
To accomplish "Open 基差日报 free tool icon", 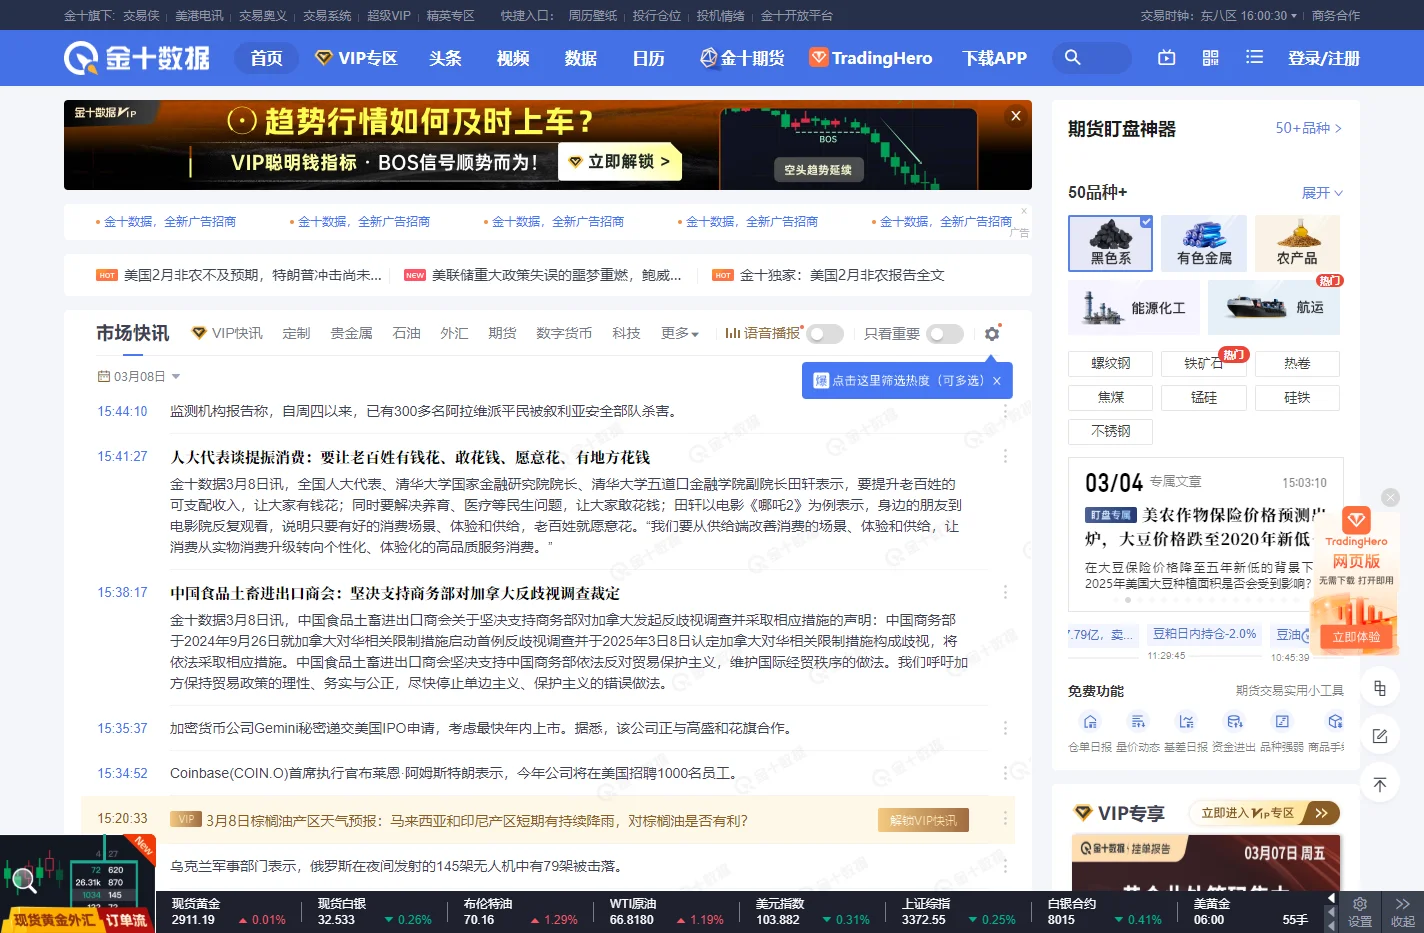I will click(1186, 722).
